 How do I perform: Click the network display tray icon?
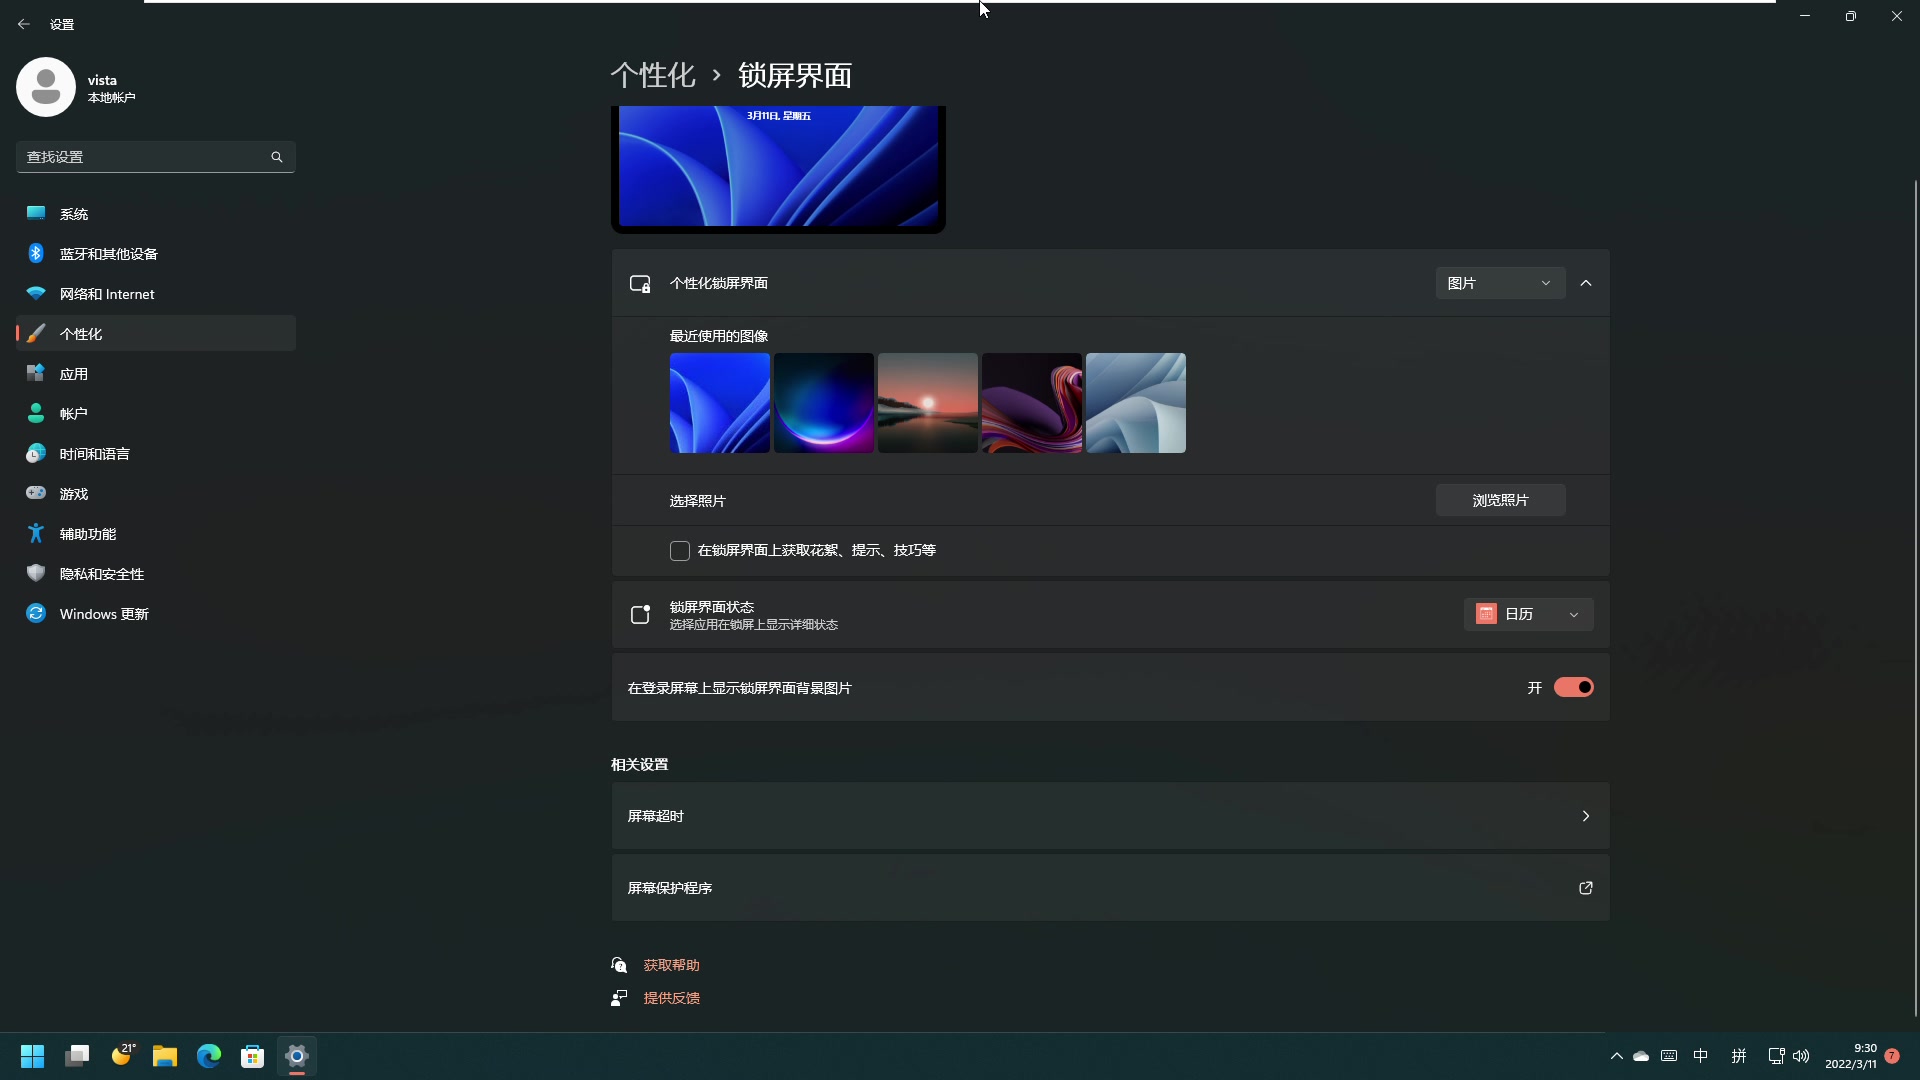tap(1776, 1056)
